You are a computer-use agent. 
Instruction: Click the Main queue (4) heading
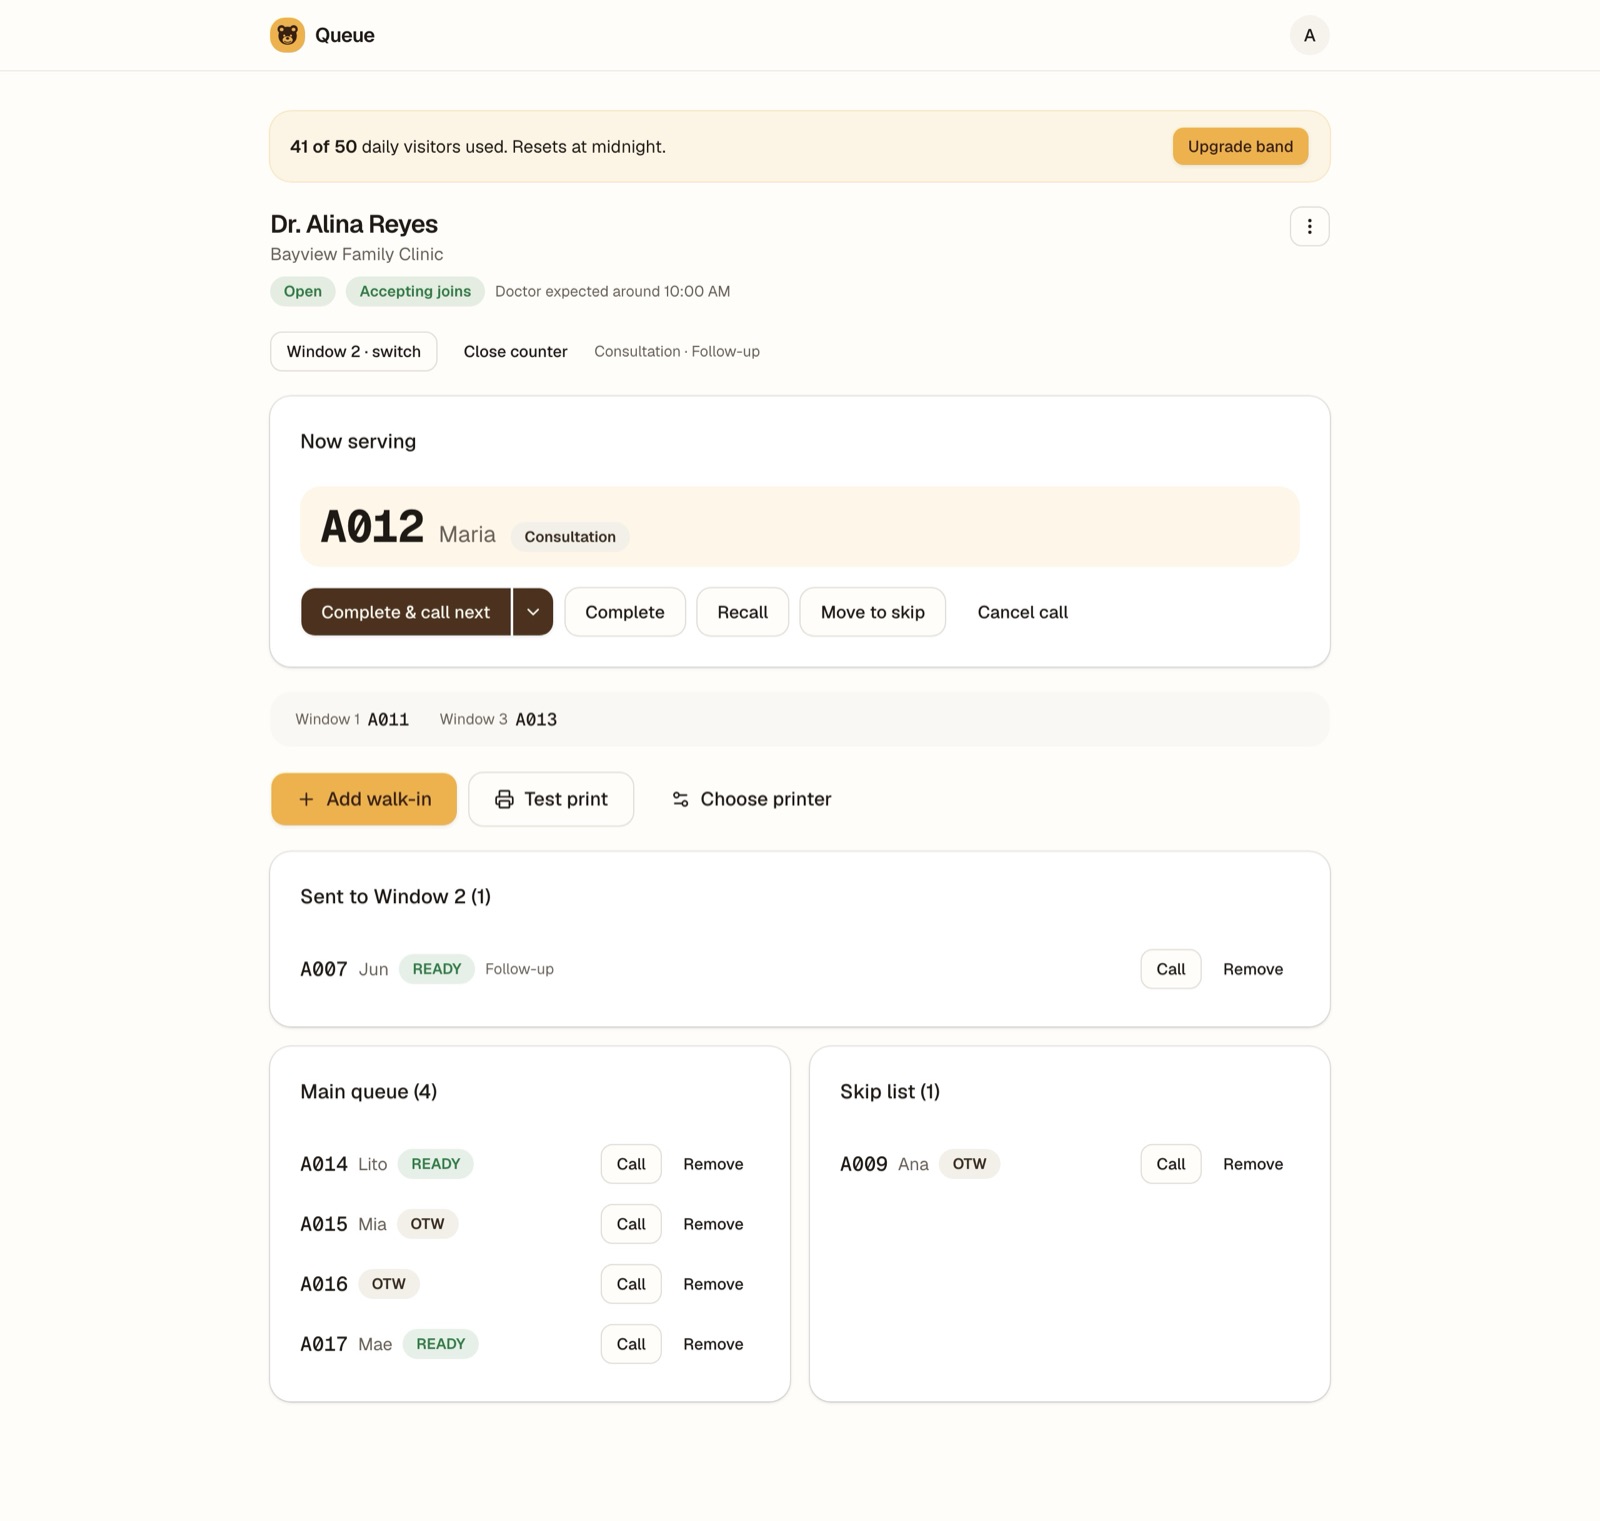coord(369,1091)
